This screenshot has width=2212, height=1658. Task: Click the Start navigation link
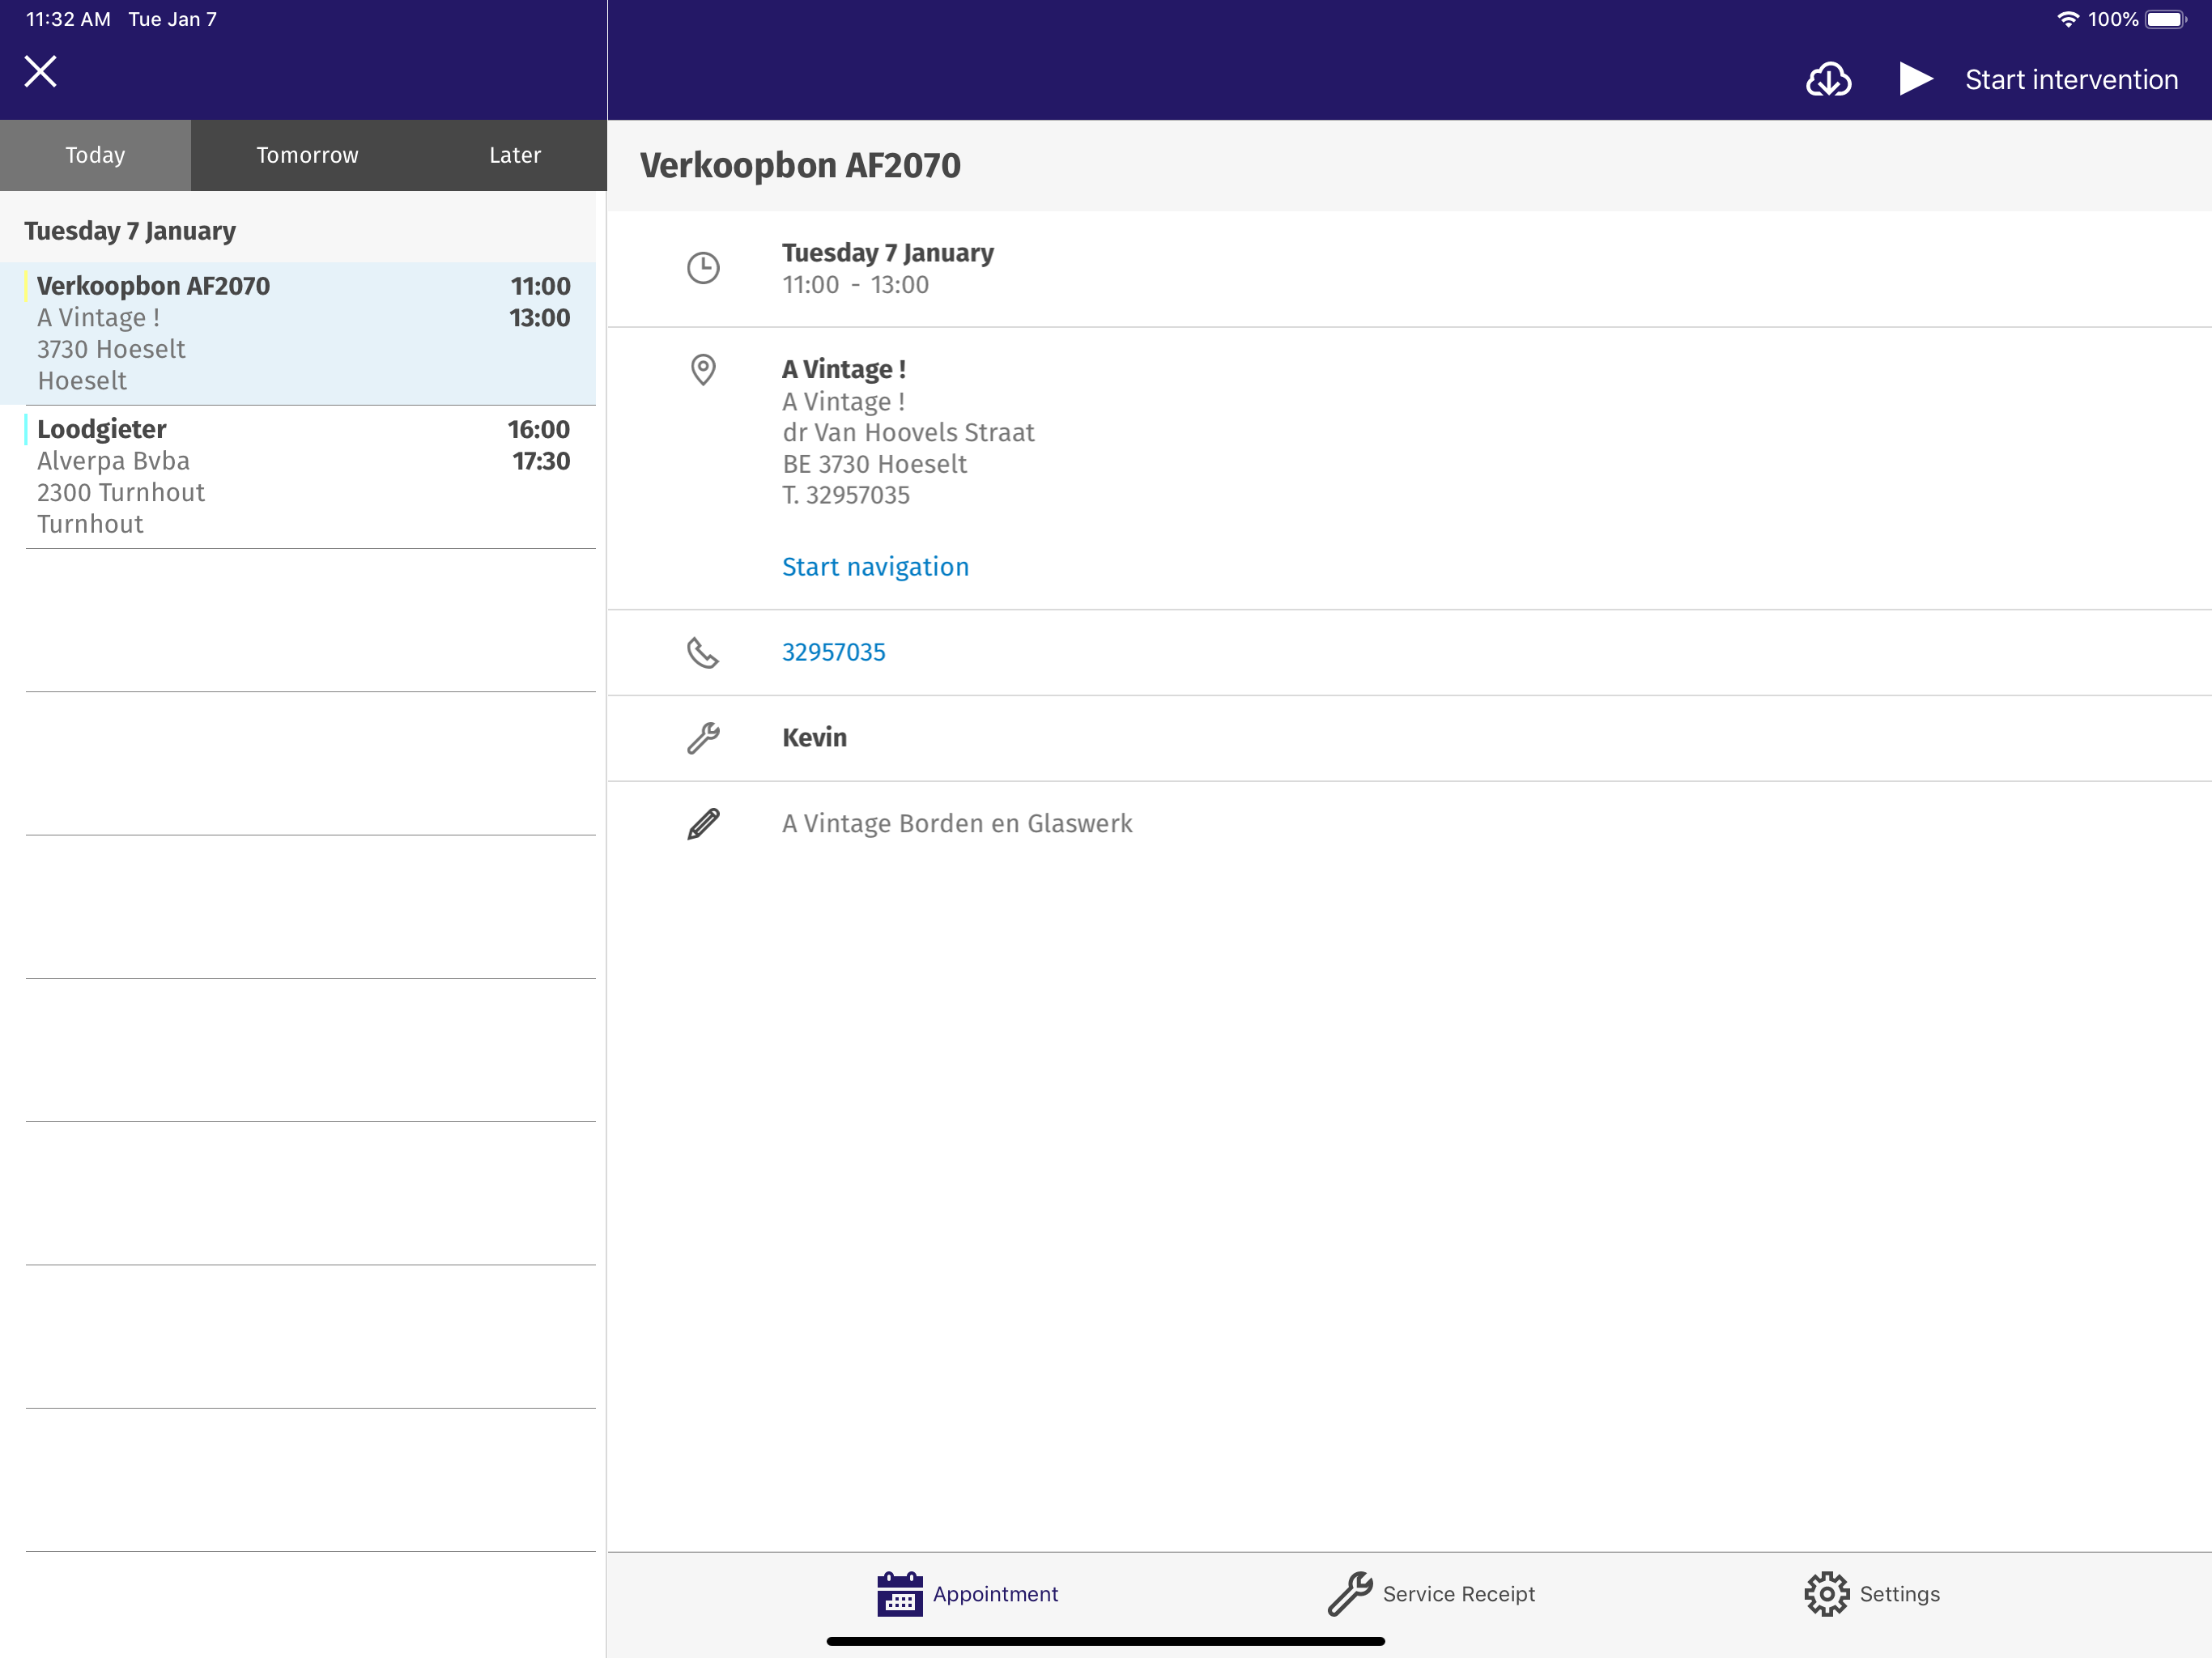tap(875, 567)
